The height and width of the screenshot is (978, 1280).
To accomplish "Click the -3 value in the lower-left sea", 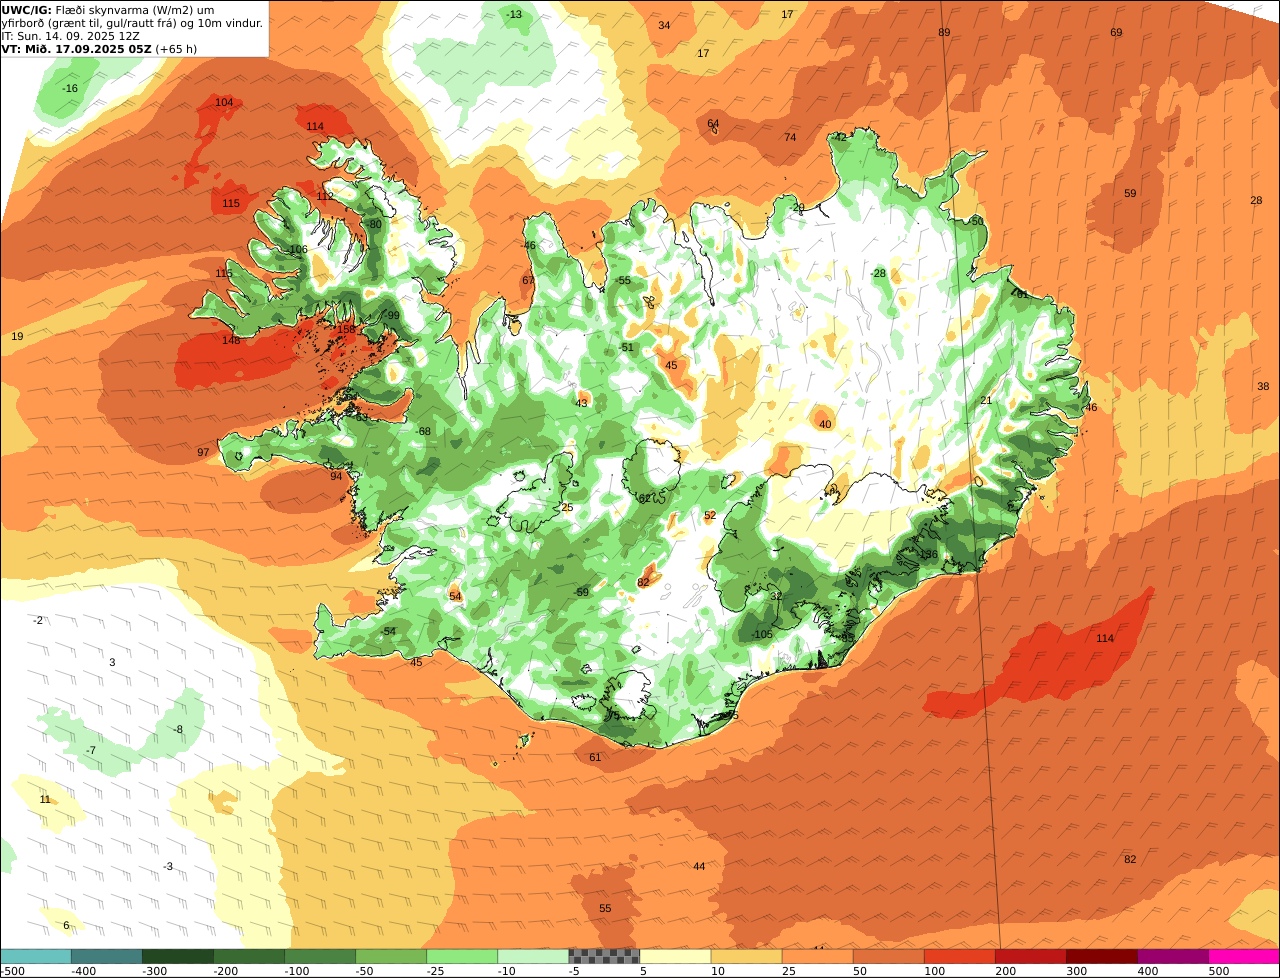I will click(x=168, y=867).
